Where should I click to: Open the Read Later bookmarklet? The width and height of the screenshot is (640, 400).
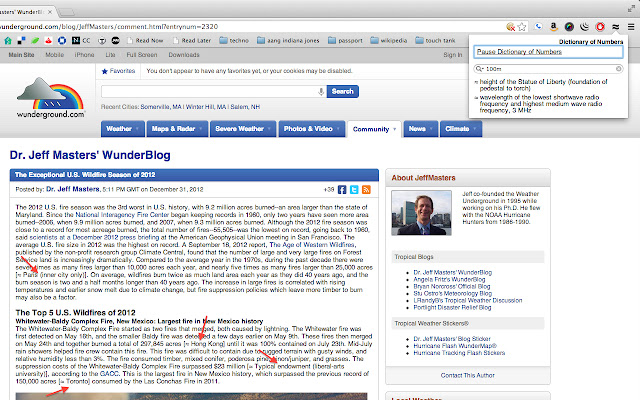pos(192,40)
